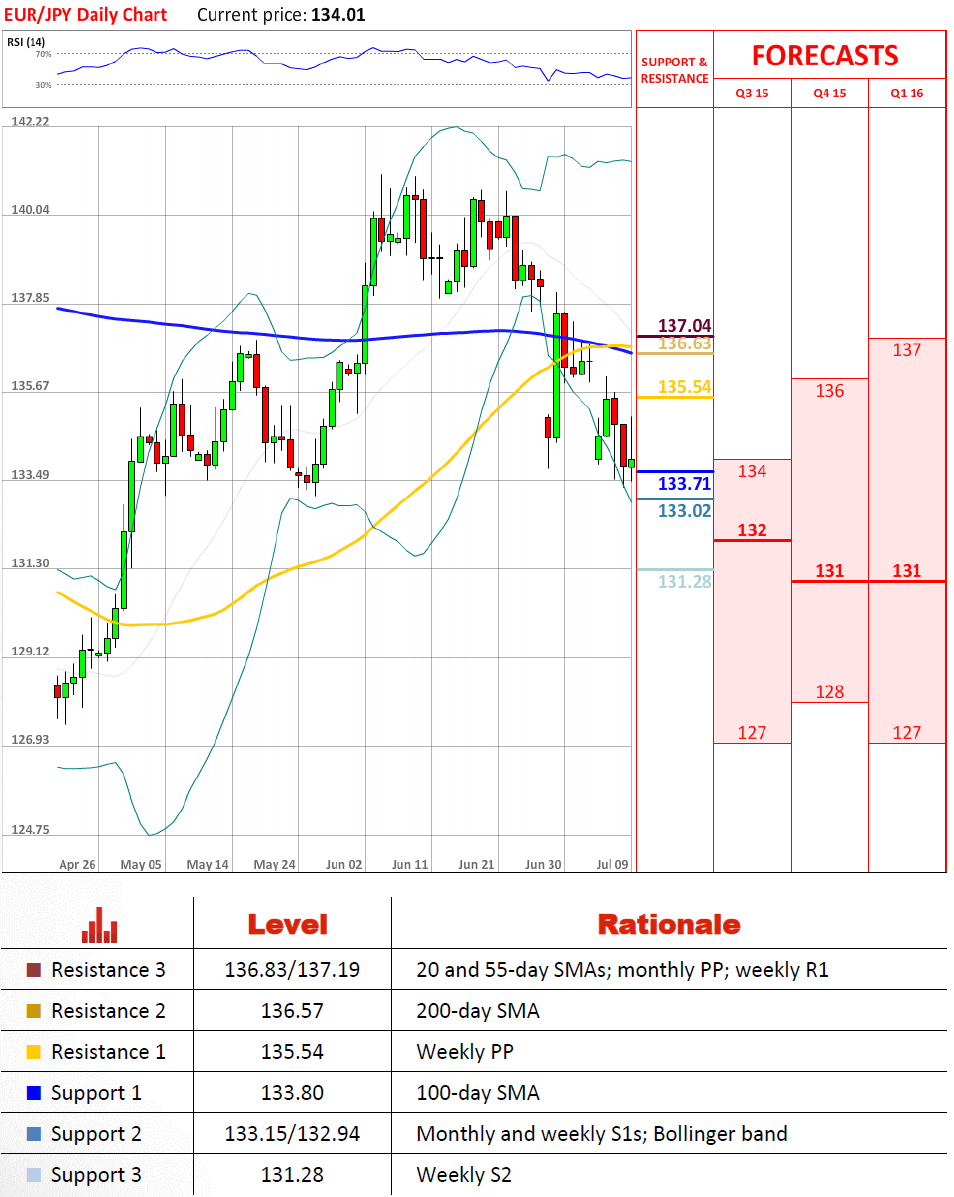Click the Jul 09 date axis label
Image resolution: width=954 pixels, height=1197 pixels.
point(612,864)
